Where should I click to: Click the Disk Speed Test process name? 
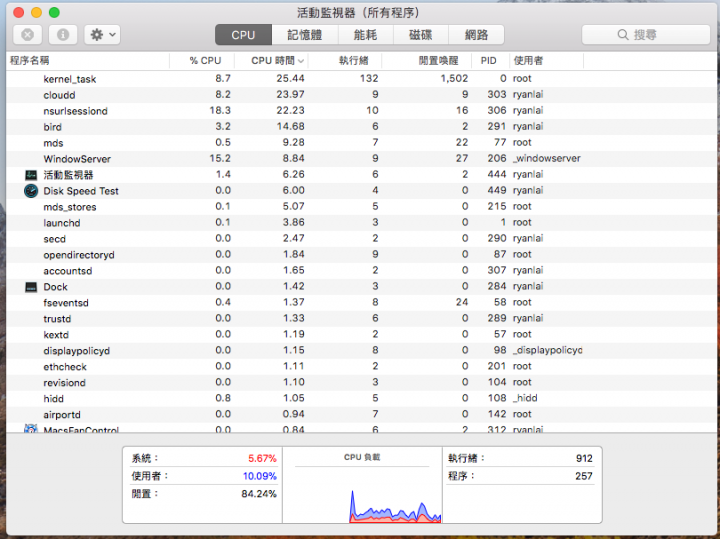81,191
